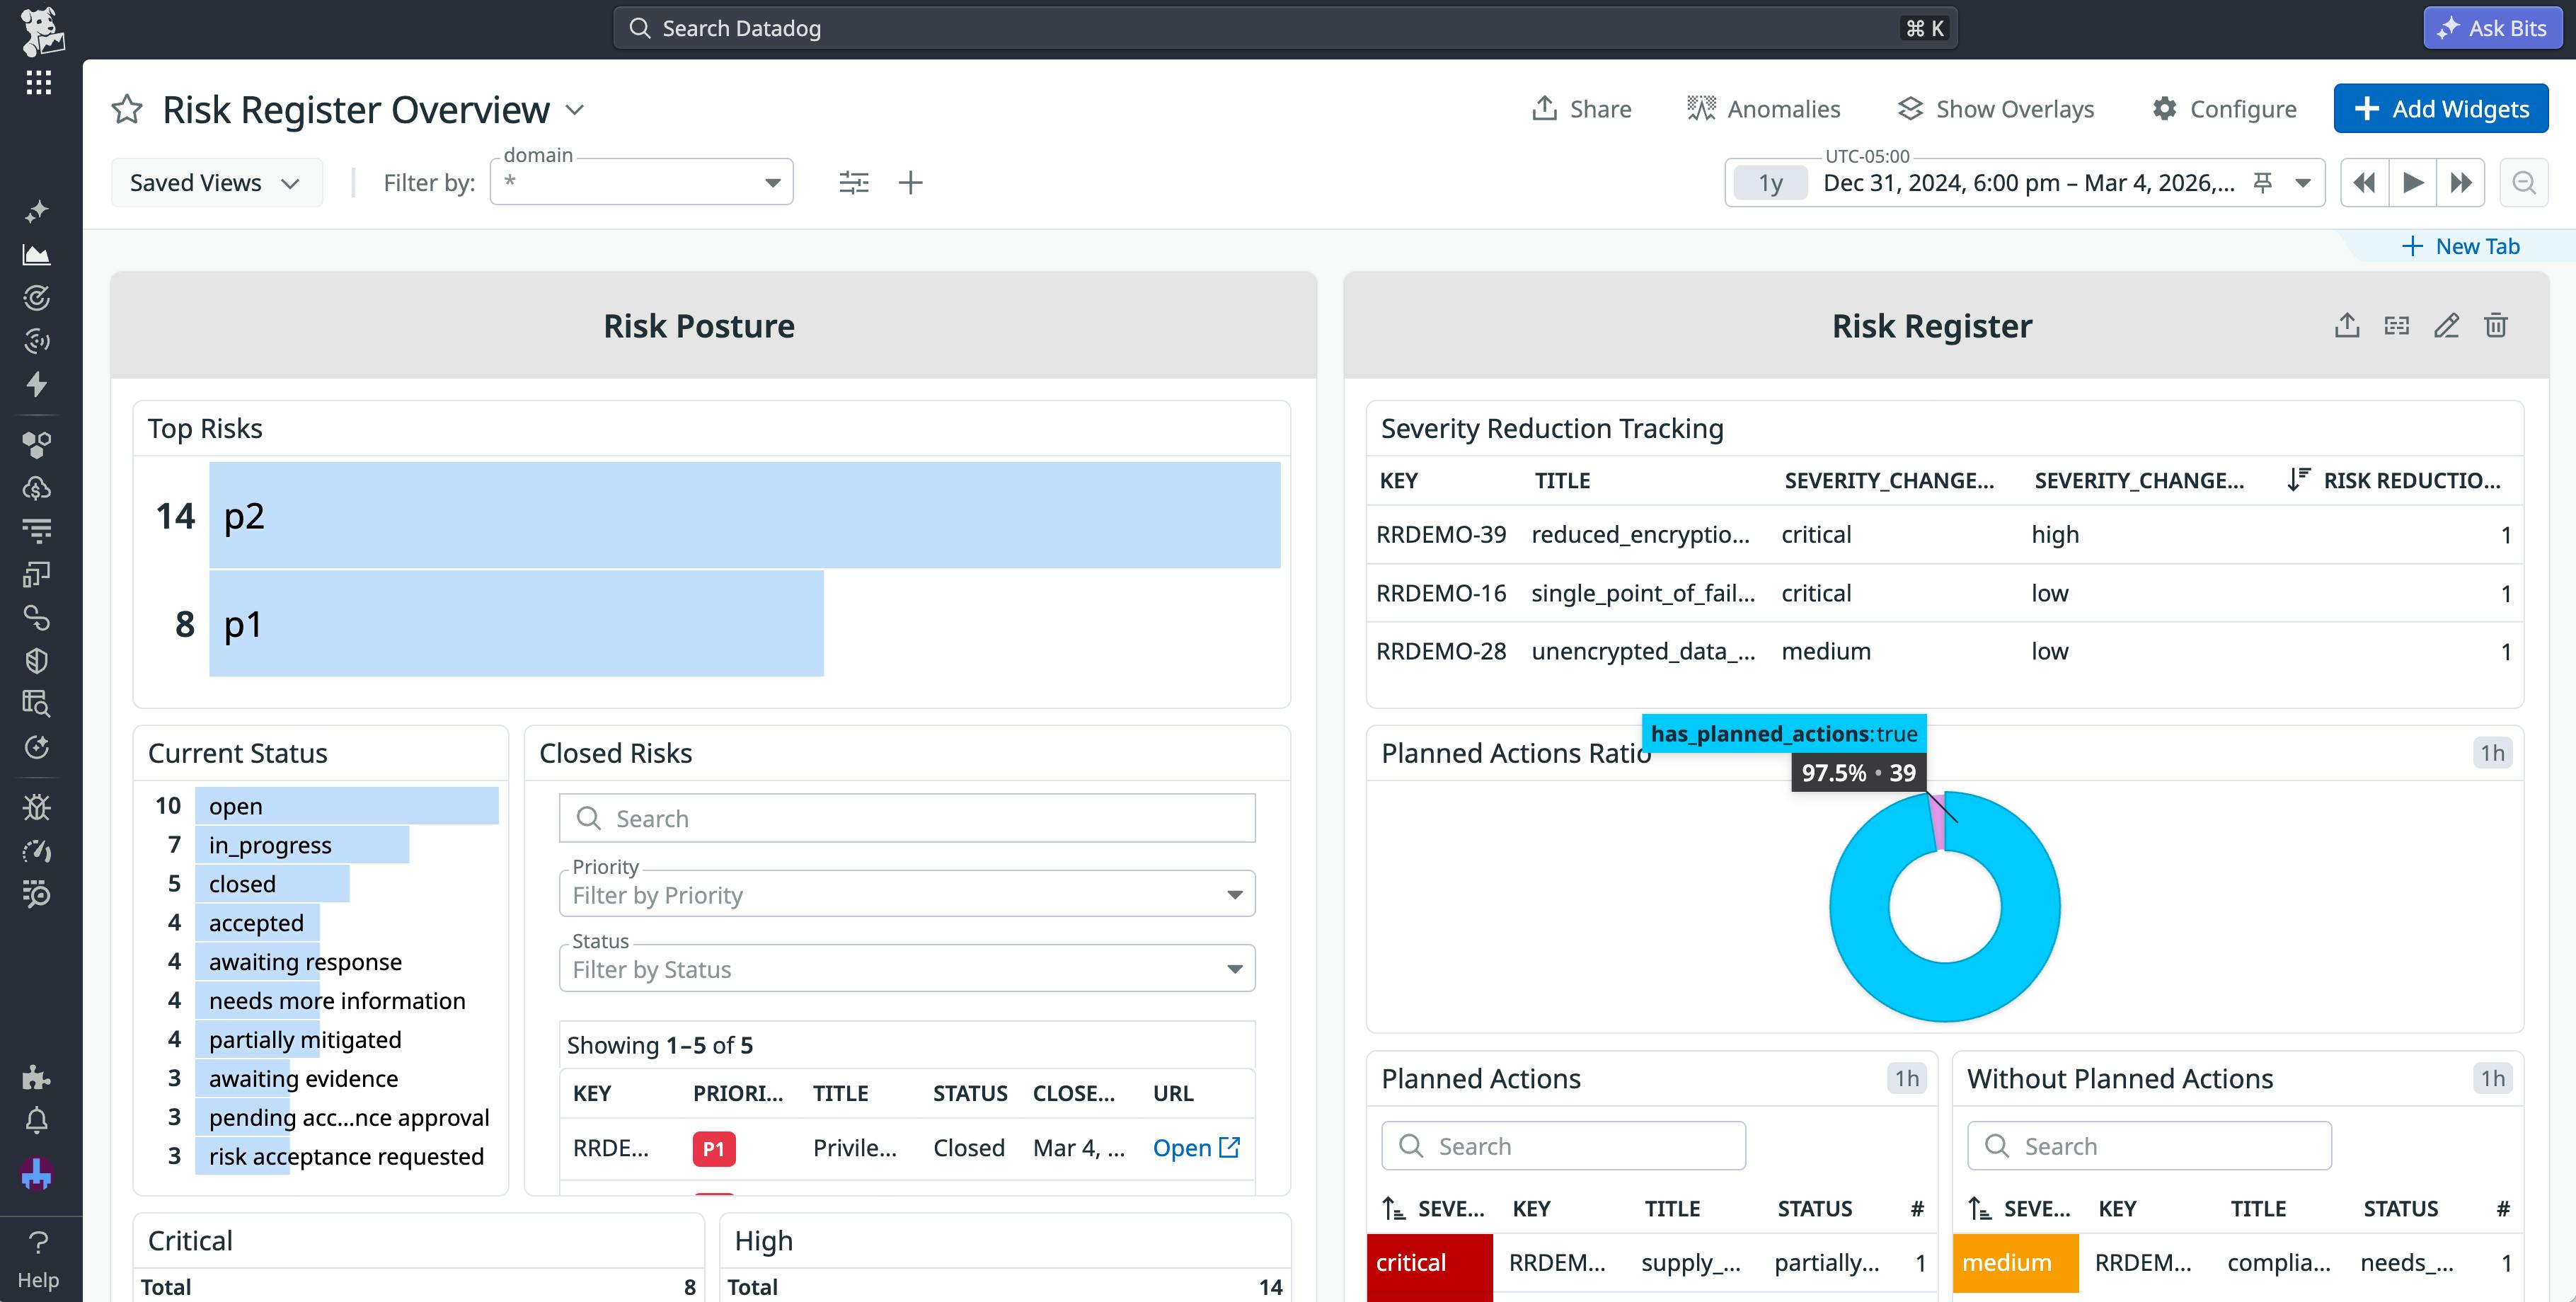Select the Security shield icon in sidebar
The image size is (2576, 1302).
click(x=38, y=660)
